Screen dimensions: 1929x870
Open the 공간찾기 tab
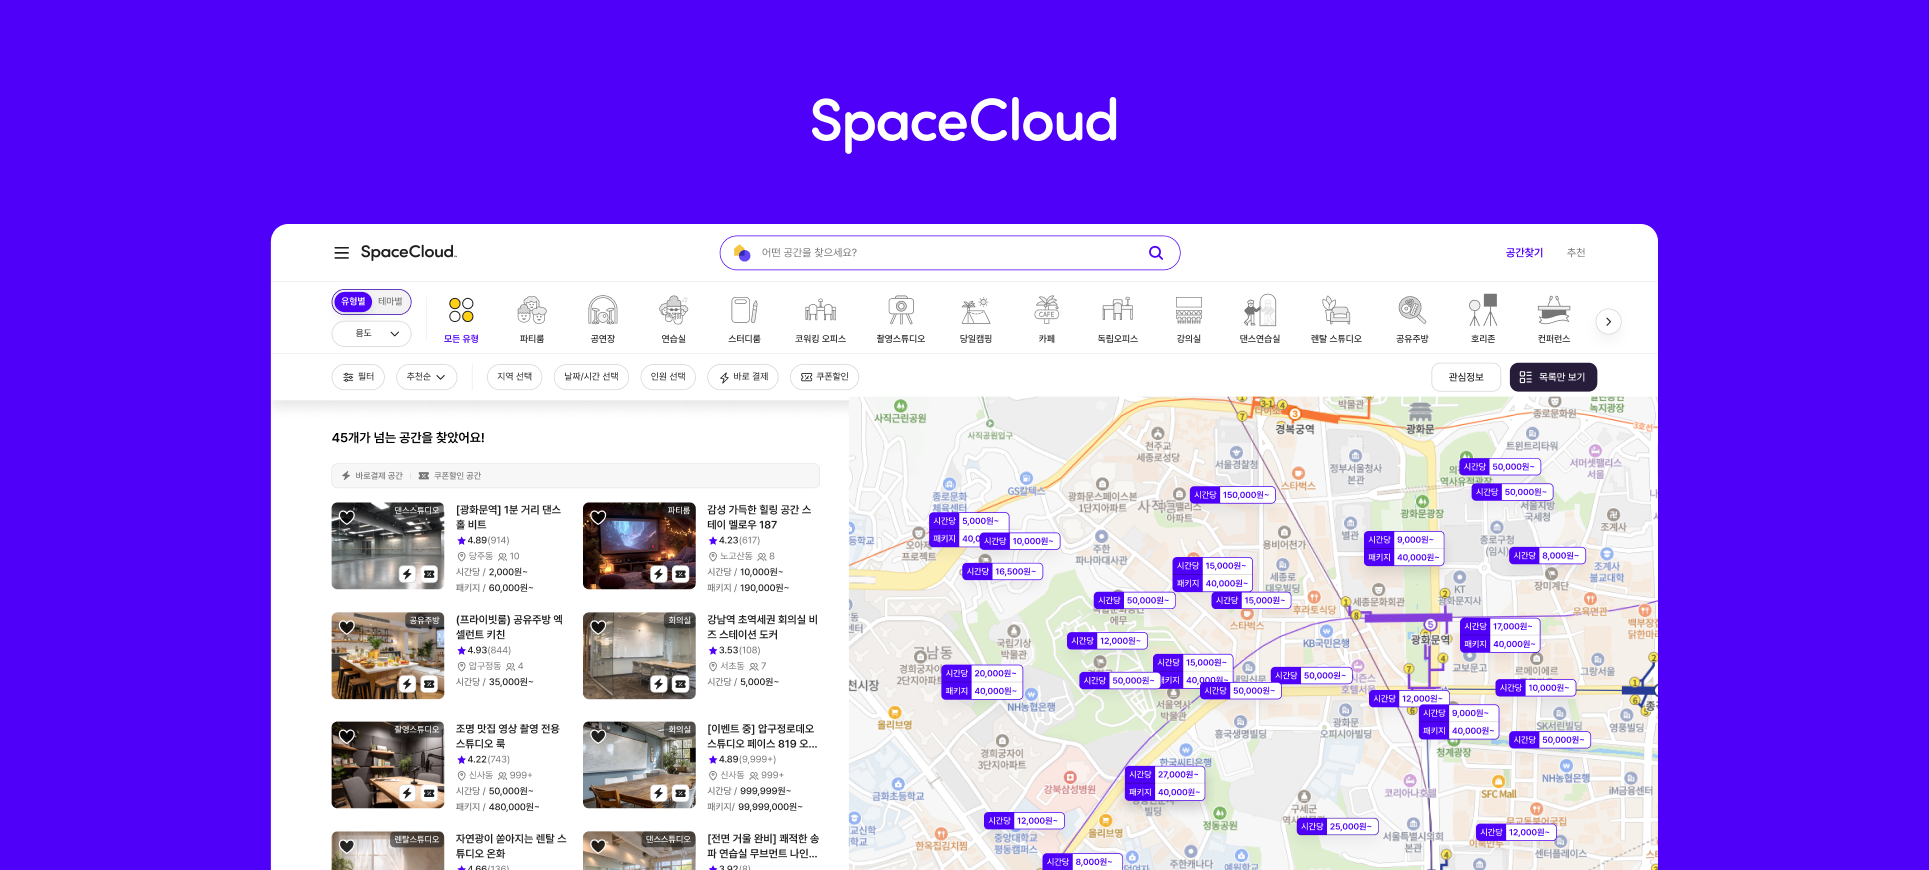pyautogui.click(x=1524, y=253)
